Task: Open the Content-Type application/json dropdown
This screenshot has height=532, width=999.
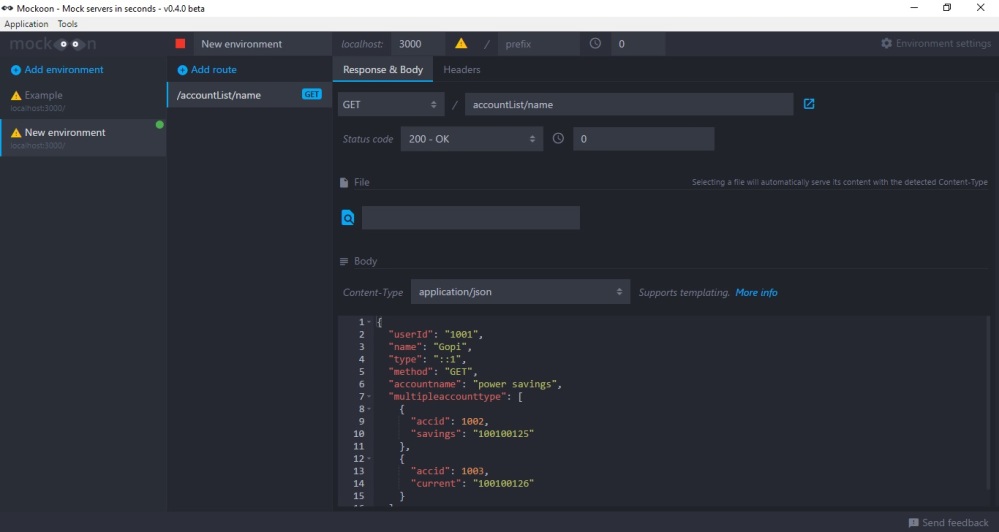Action: pos(520,292)
